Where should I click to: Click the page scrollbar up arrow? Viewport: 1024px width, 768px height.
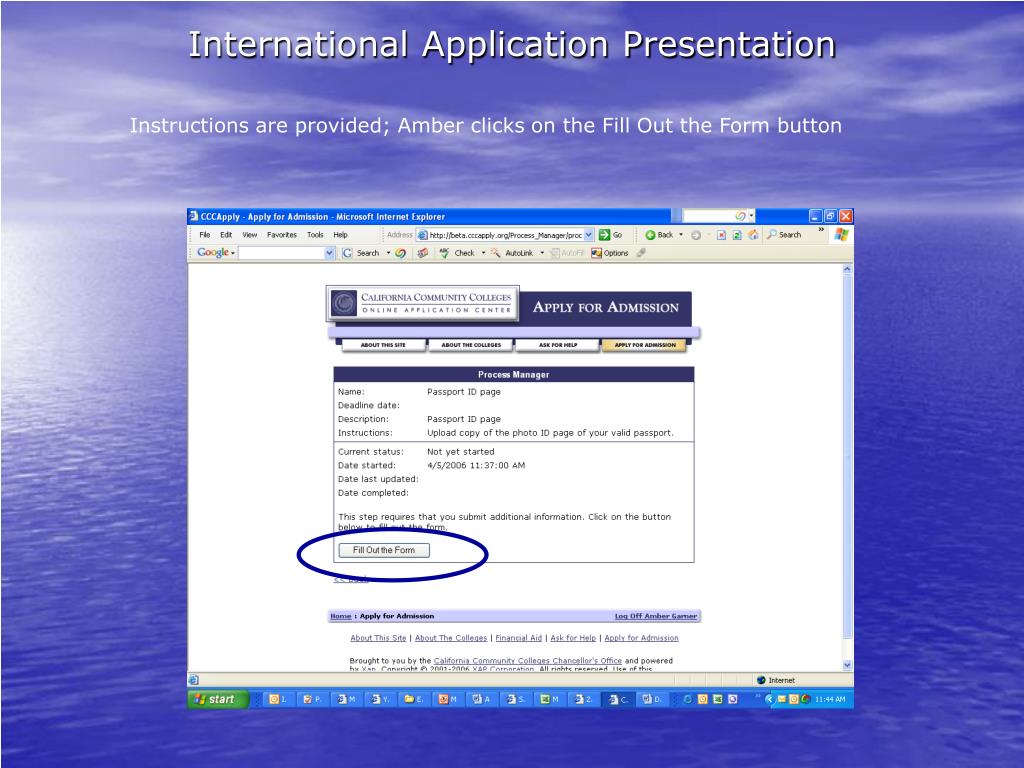847,268
